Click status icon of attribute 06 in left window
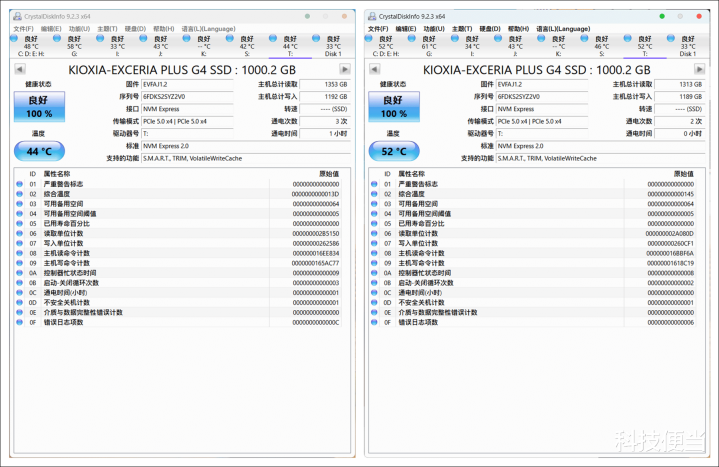Screen dimensions: 719x467 (19, 234)
